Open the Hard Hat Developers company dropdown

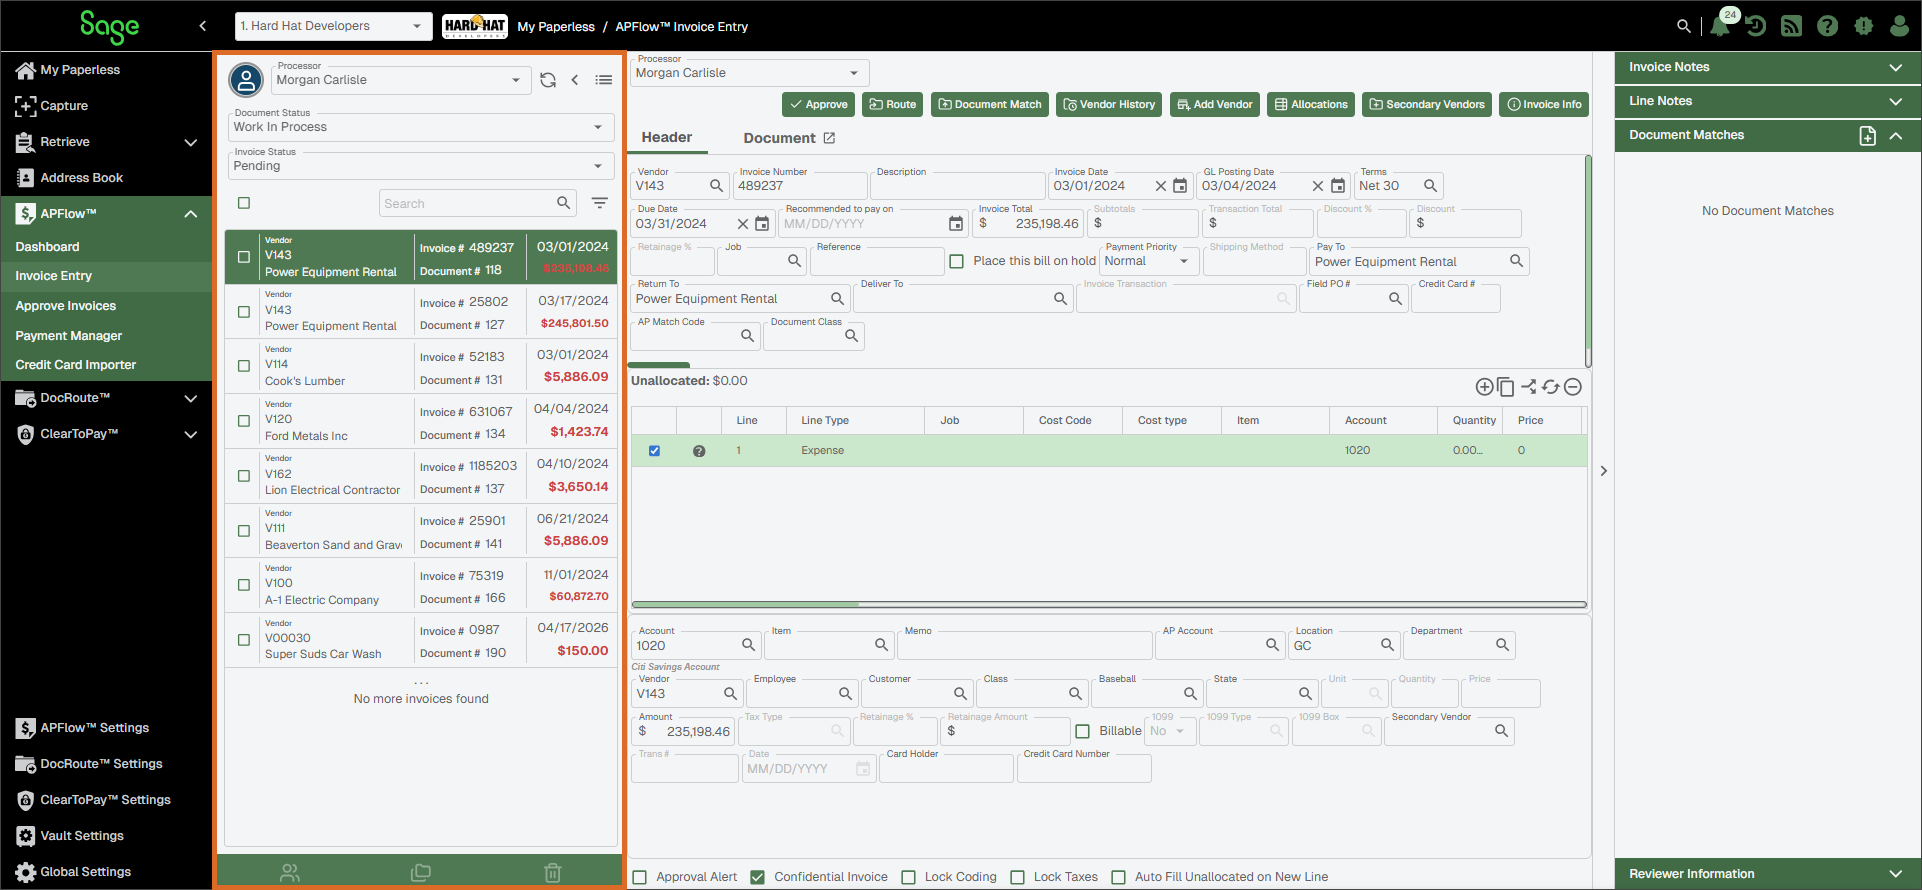coord(333,26)
